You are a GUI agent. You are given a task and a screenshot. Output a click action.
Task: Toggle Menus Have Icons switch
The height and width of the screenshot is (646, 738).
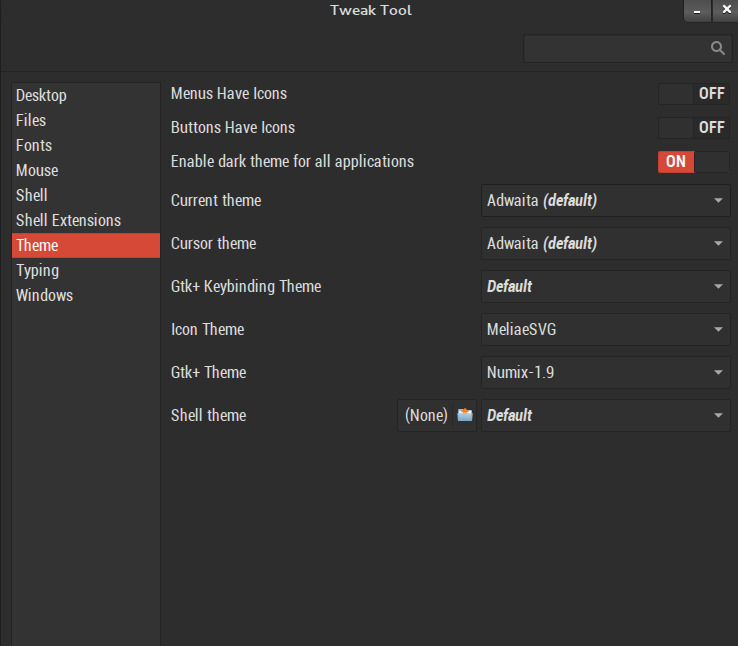694,94
